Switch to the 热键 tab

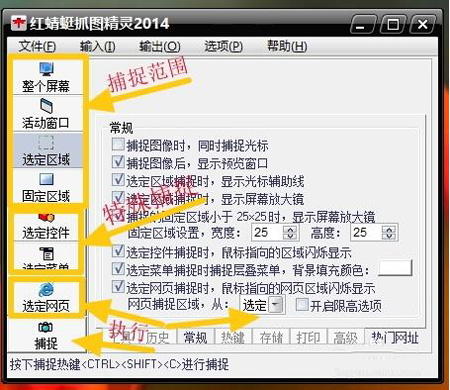(x=233, y=338)
